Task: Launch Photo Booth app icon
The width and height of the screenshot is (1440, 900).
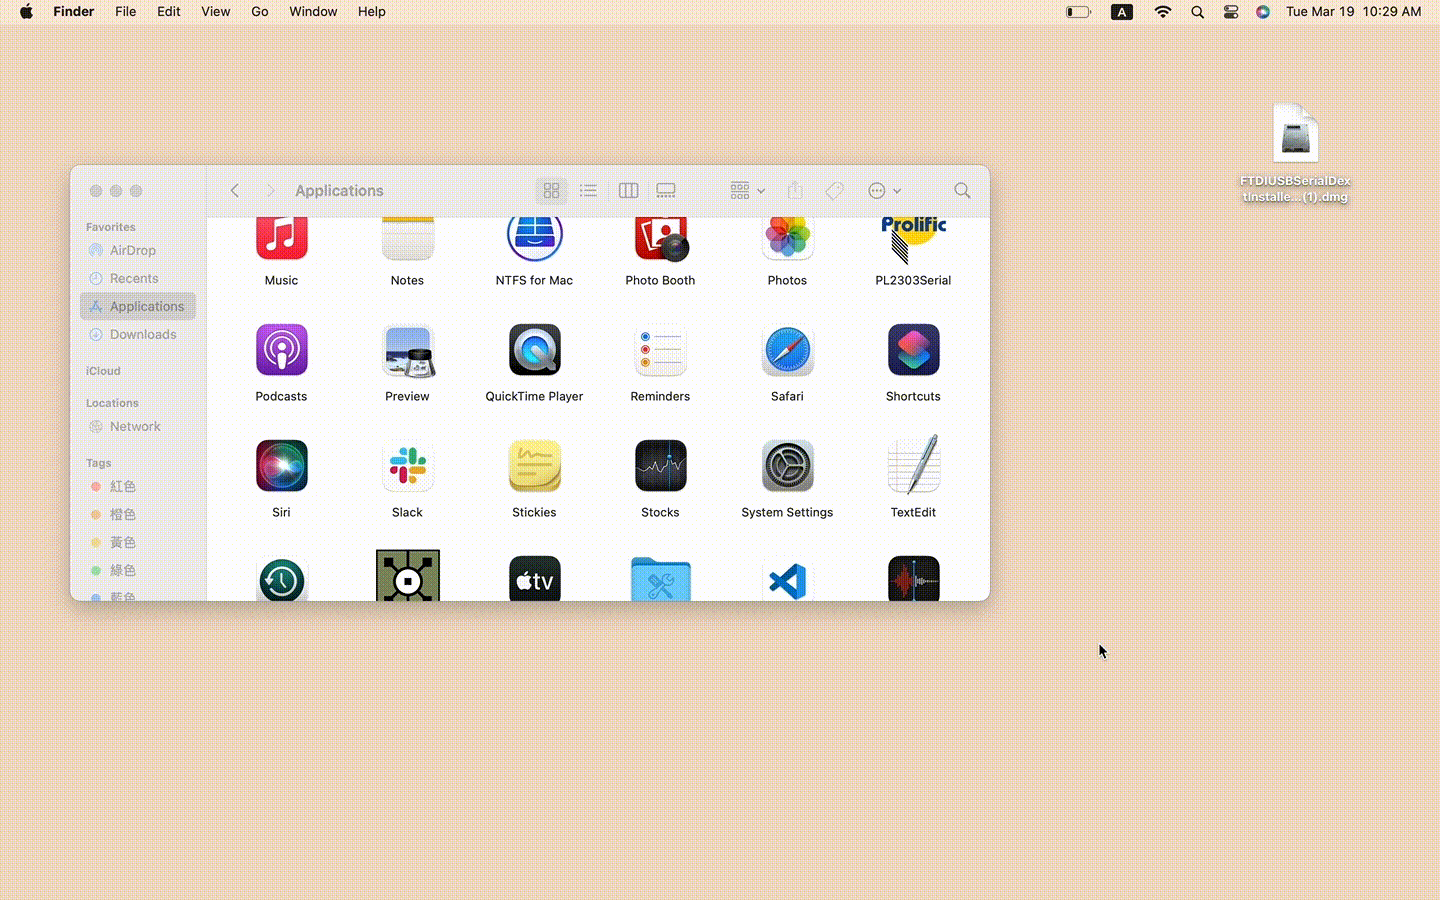Action: pos(660,239)
